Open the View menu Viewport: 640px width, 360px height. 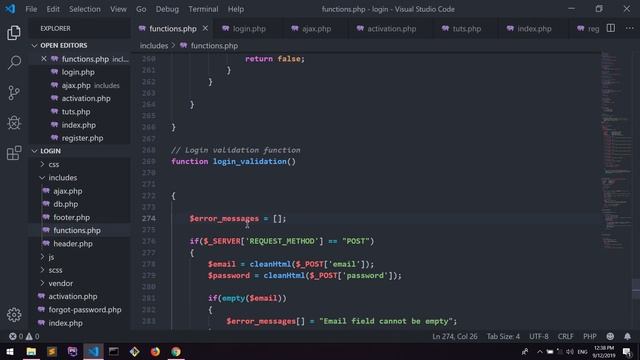pos(118,9)
